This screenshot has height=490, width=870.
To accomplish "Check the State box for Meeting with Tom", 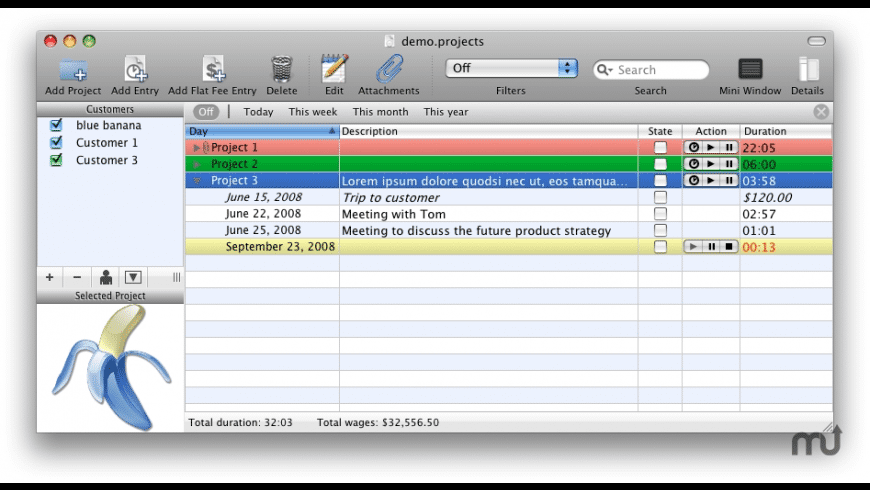I will (660, 214).
